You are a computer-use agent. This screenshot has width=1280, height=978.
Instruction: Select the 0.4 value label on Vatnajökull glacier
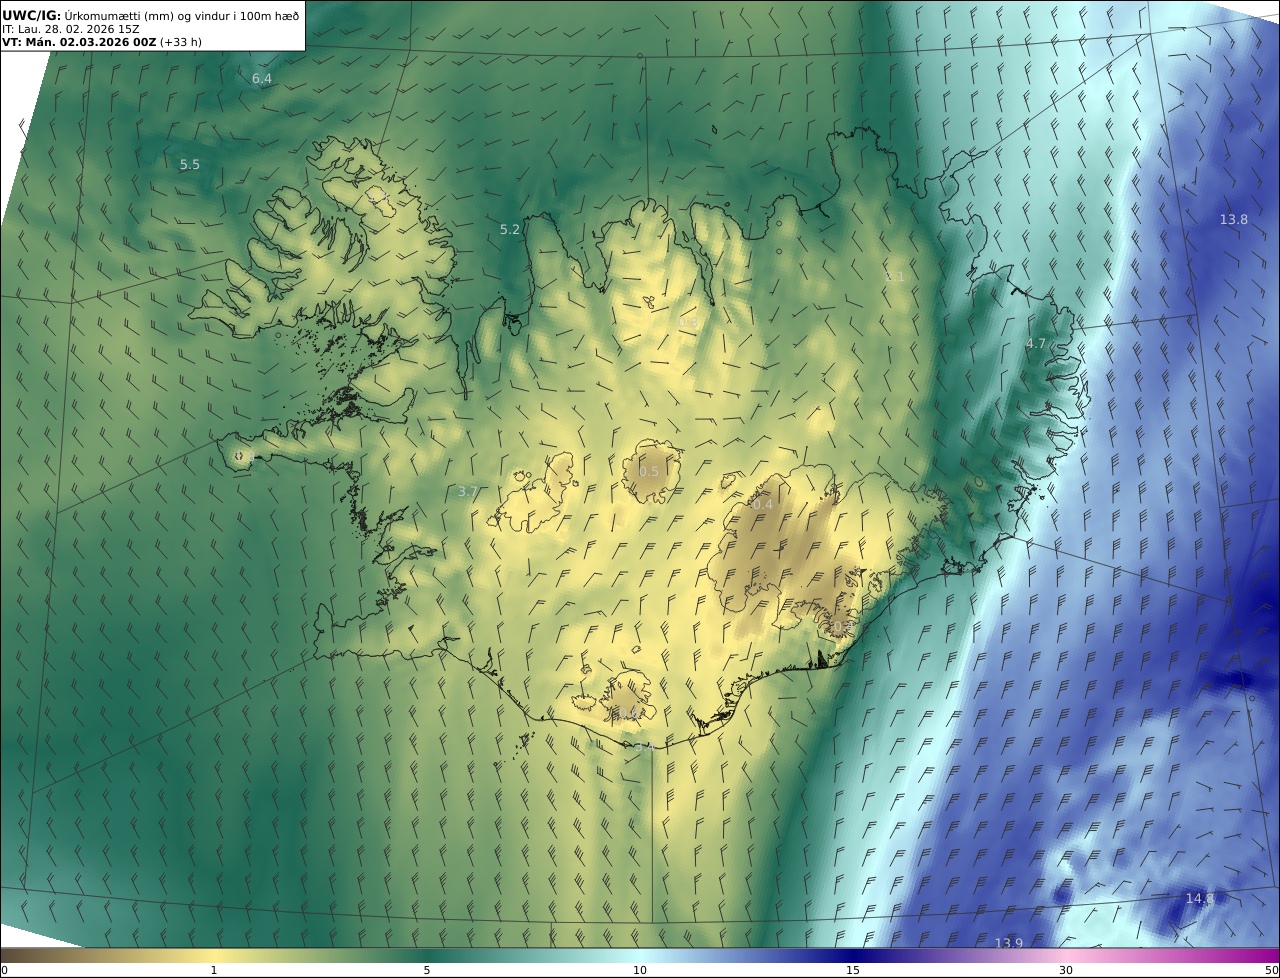762,505
